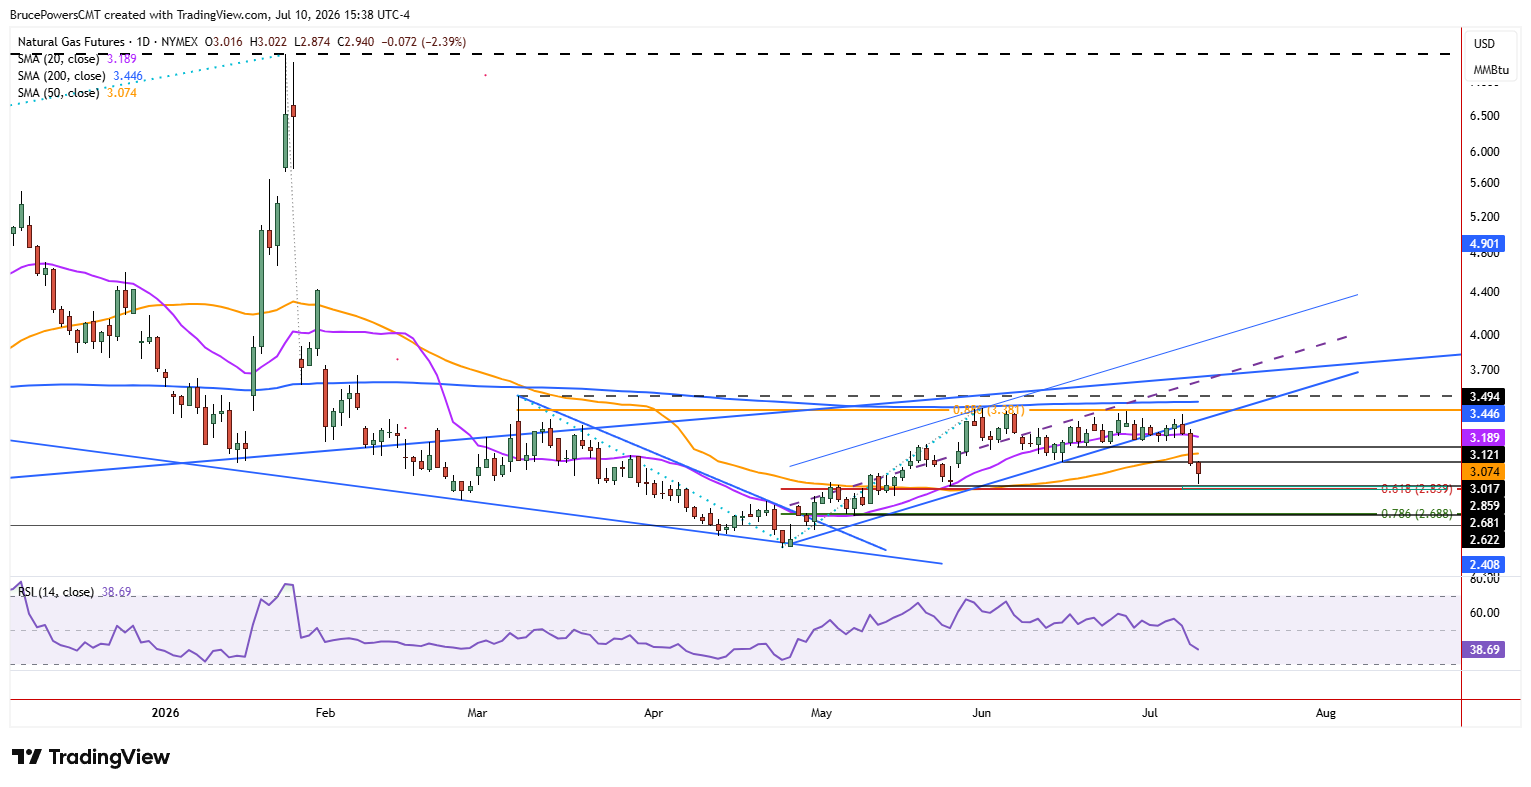This screenshot has width=1531, height=787.
Task: Click the 6.500 price axis tick
Action: point(1484,116)
